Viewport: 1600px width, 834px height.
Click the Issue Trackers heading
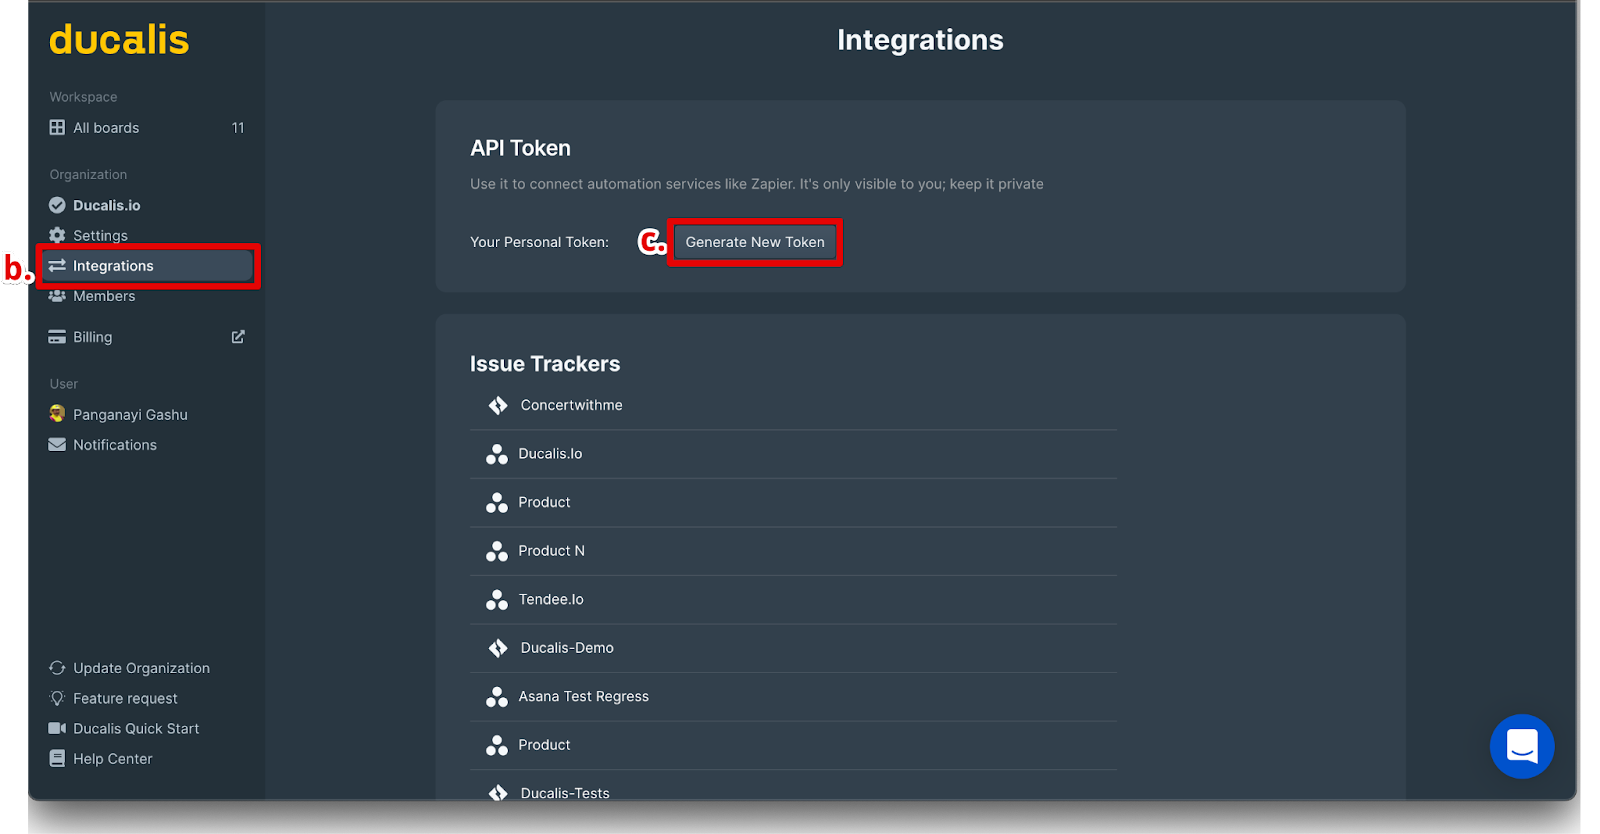(x=545, y=364)
